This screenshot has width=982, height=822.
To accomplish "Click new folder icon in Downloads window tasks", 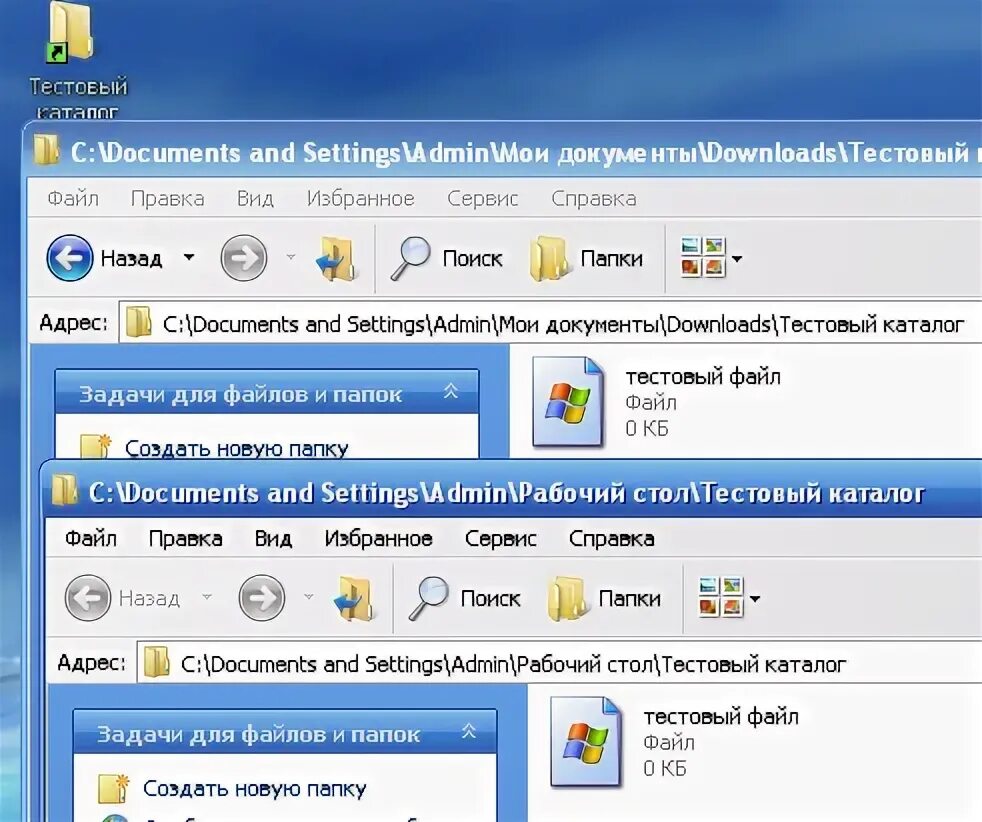I will tap(95, 446).
